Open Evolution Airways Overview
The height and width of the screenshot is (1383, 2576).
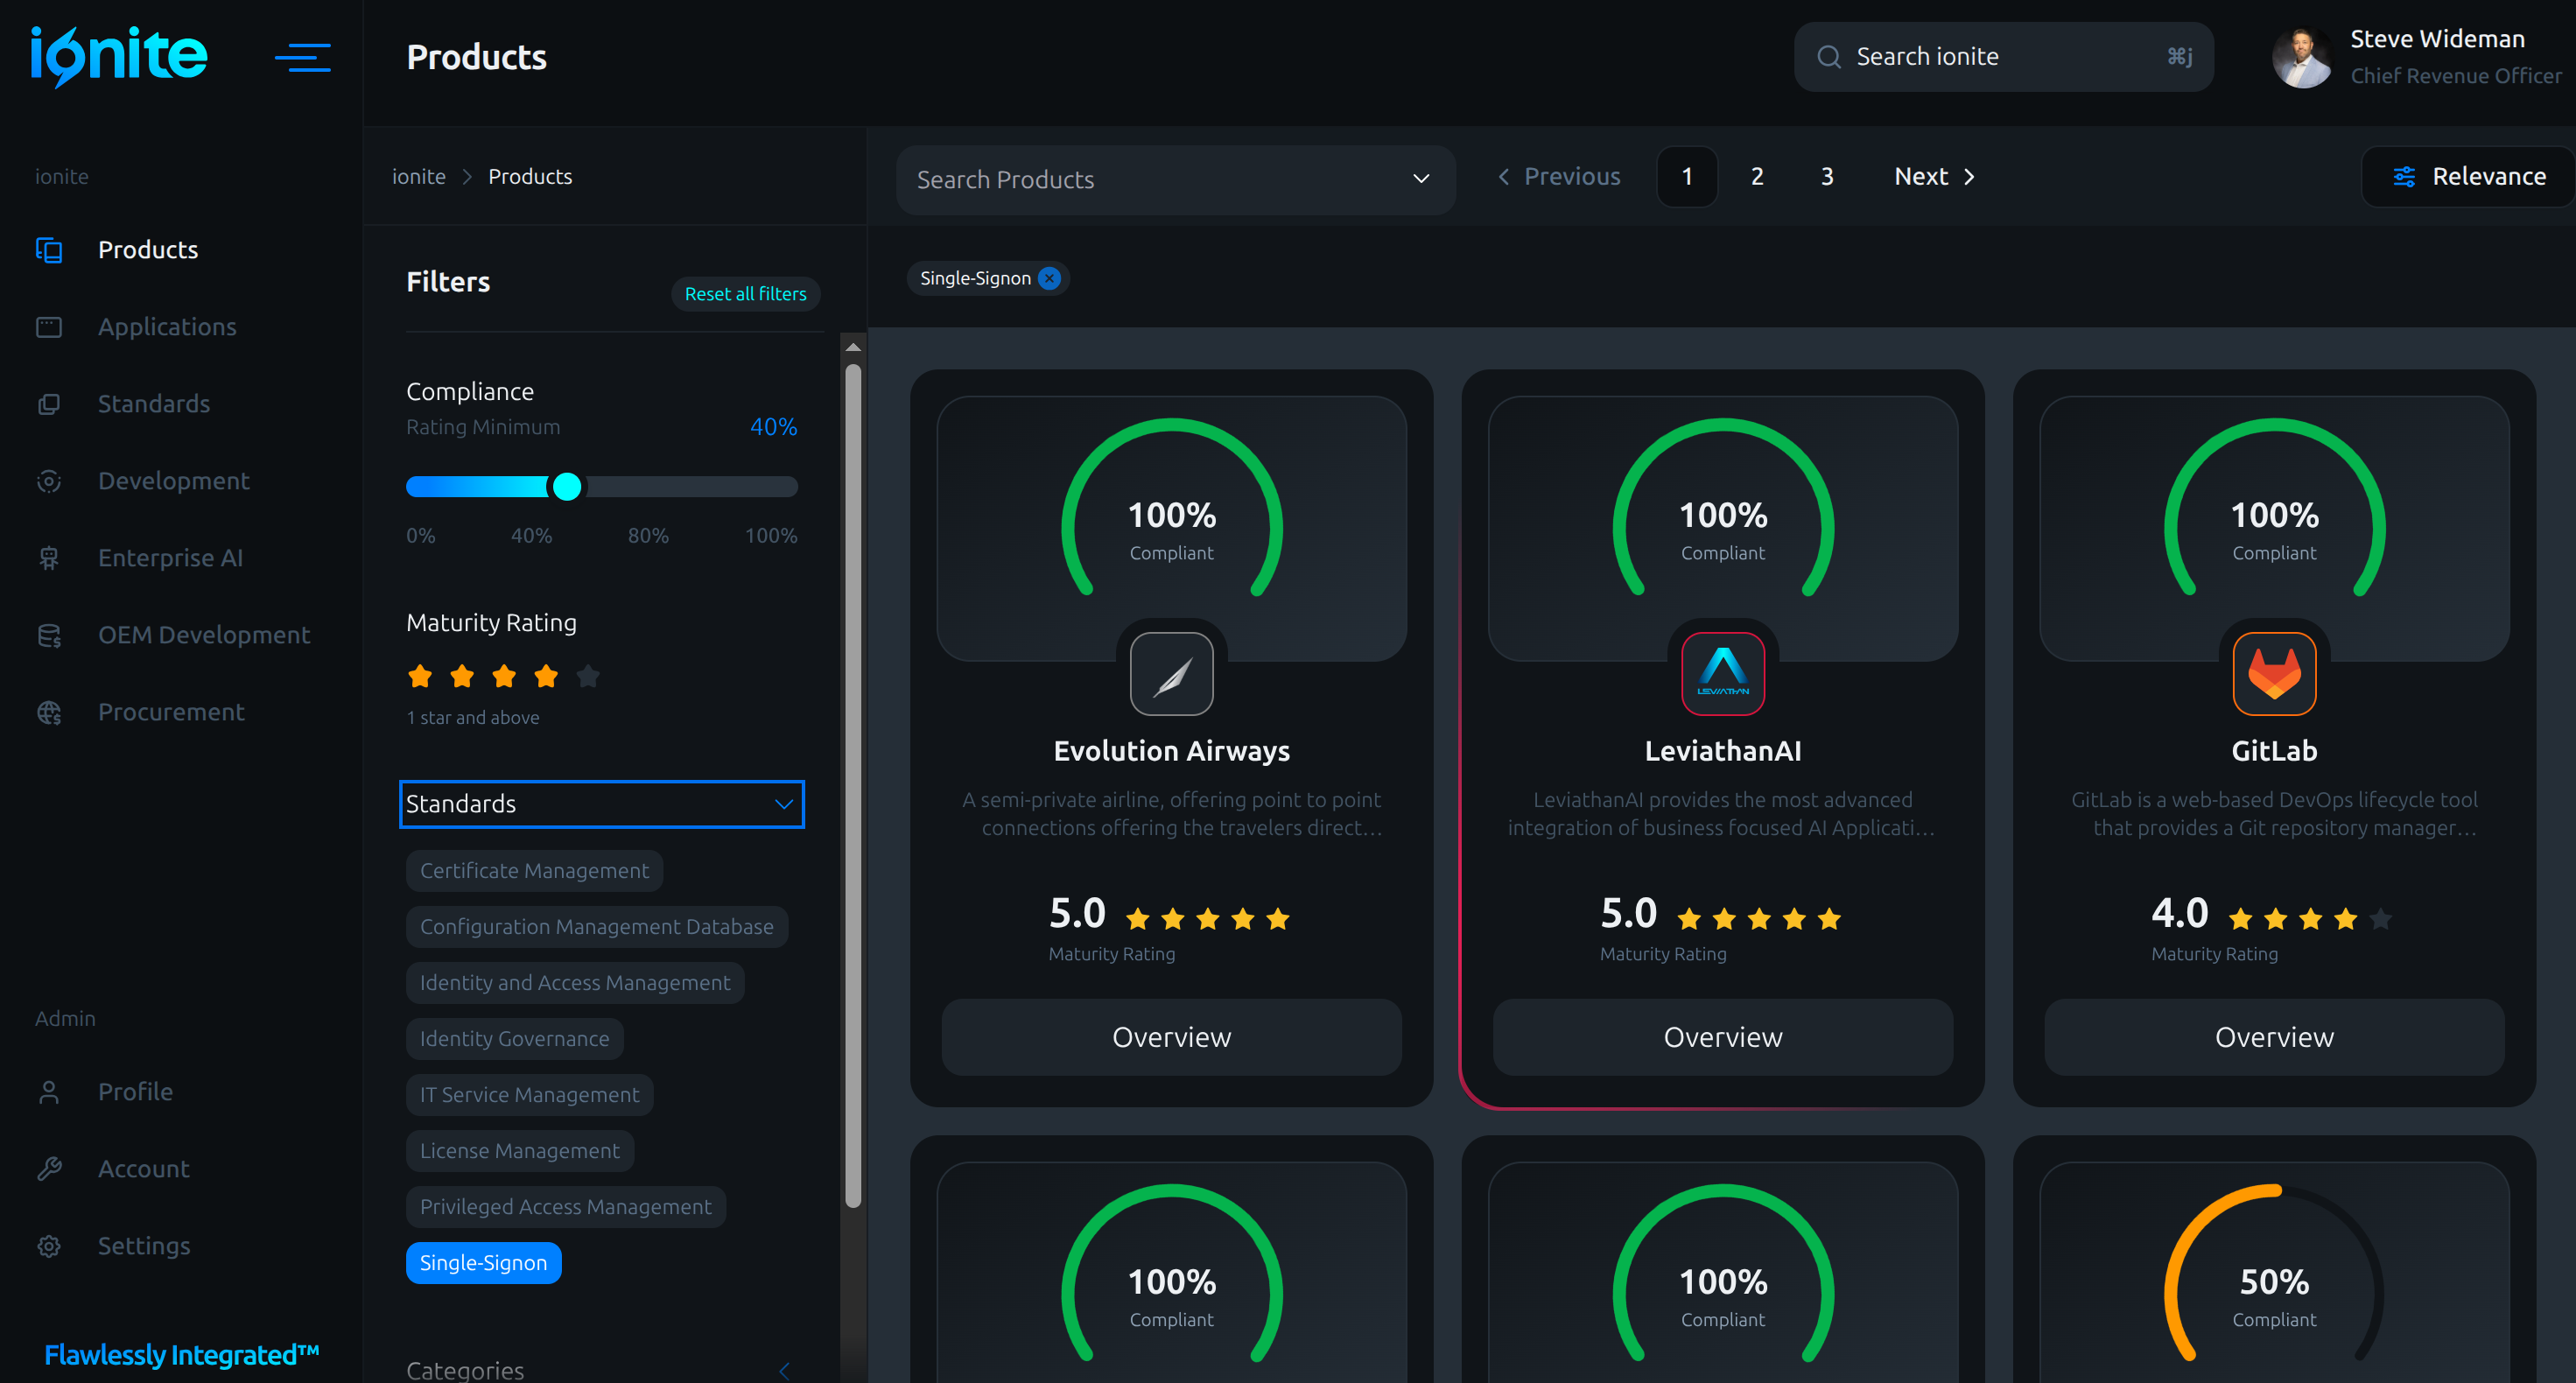click(1172, 1037)
